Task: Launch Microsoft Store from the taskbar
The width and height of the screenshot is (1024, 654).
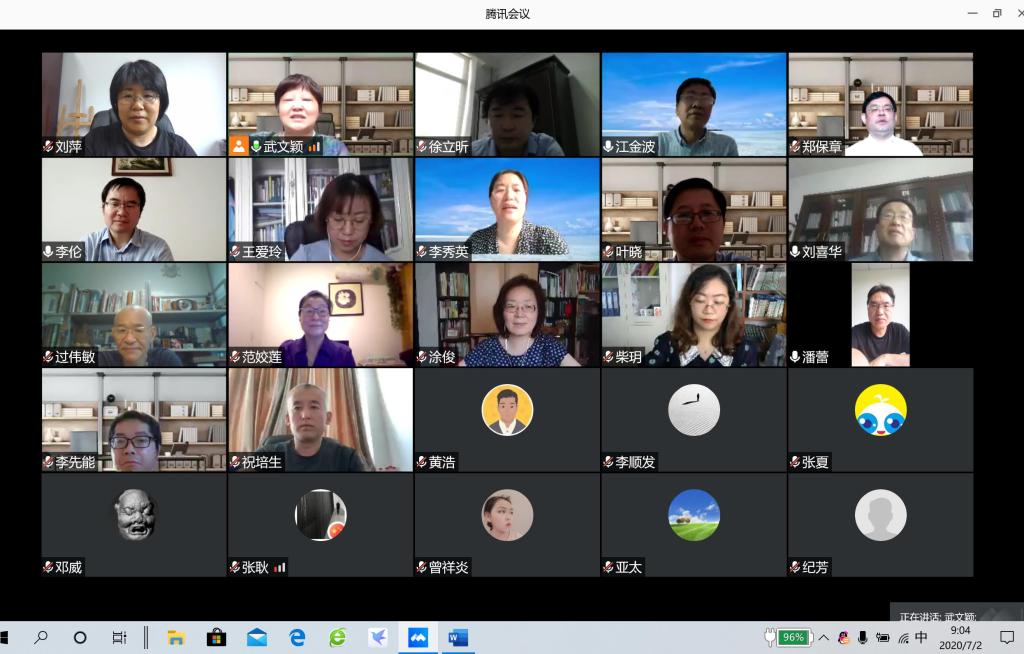Action: click(216, 638)
